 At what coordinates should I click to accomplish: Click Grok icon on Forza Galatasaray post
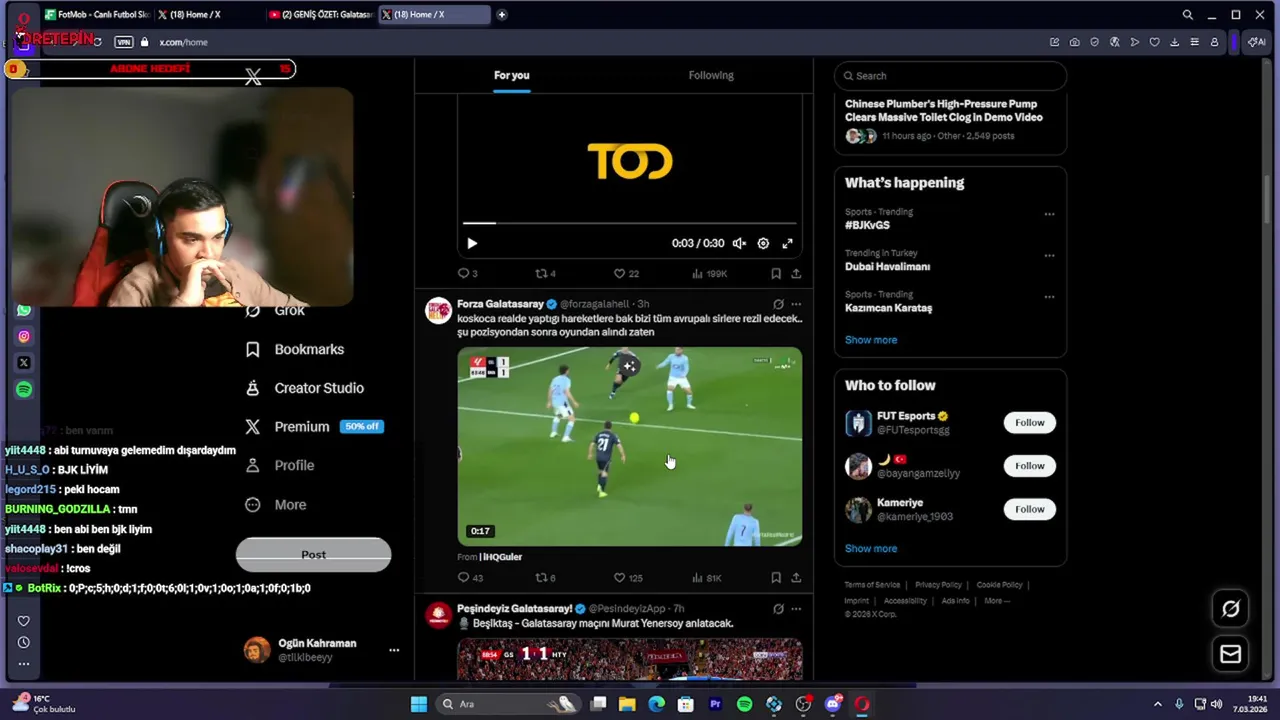point(778,304)
